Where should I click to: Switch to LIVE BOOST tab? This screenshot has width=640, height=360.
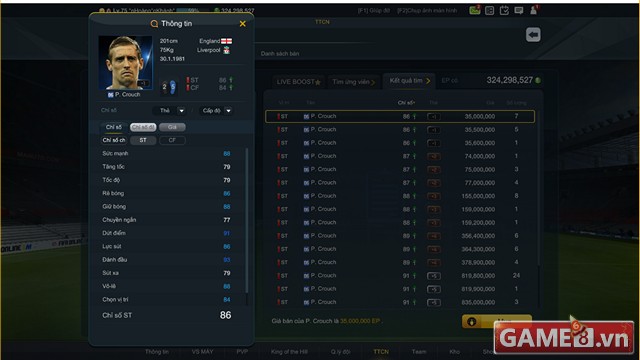pos(298,82)
